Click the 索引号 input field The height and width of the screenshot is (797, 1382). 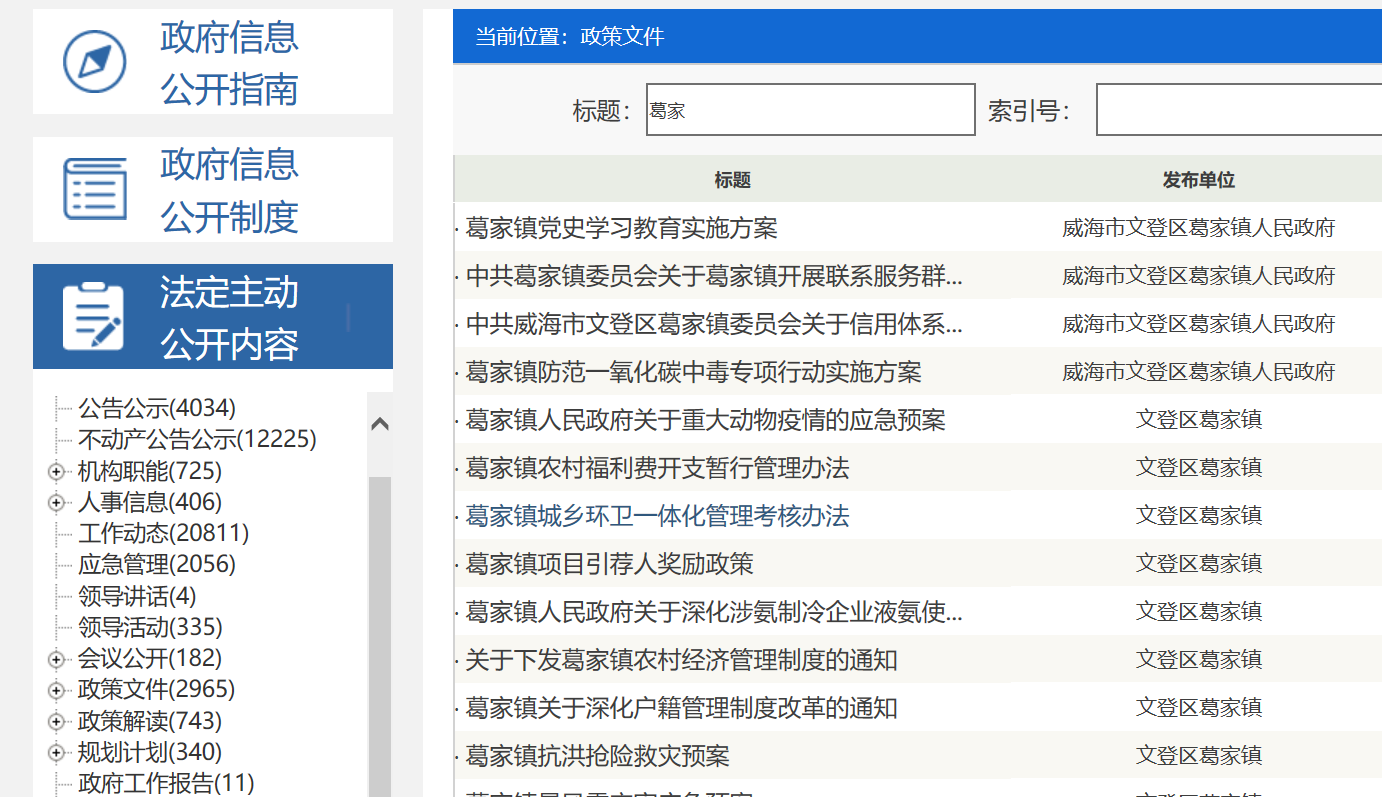[x=1238, y=110]
